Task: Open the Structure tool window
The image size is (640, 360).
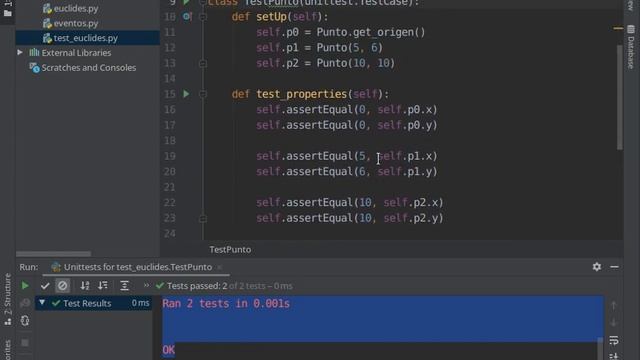Action: point(7,299)
